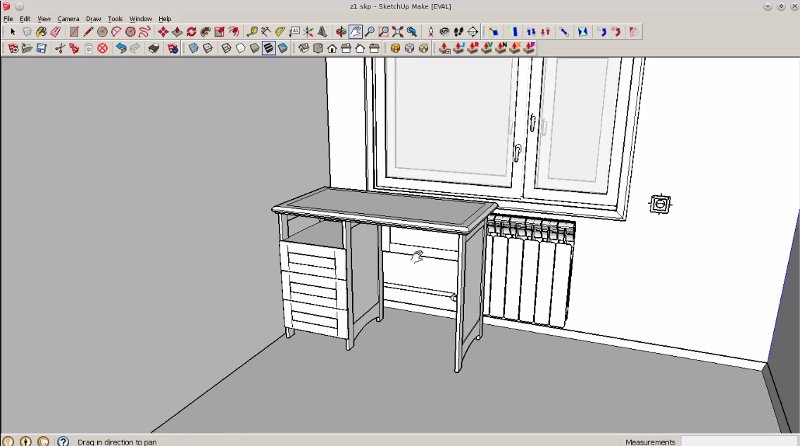The image size is (800, 446).
Task: Choose the Orbit camera tool
Action: click(341, 32)
